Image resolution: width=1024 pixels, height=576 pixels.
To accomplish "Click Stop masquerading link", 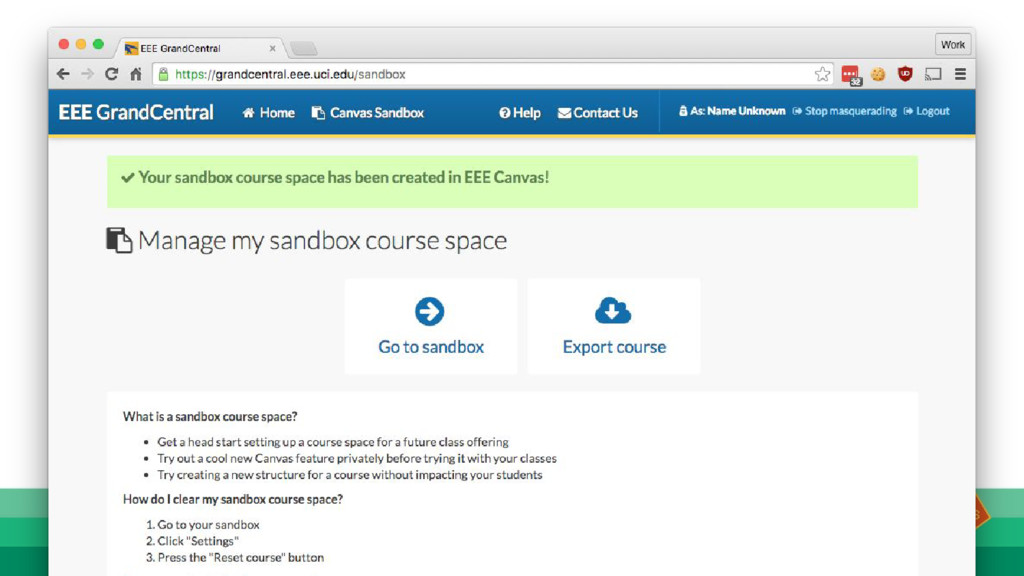I will 844,111.
